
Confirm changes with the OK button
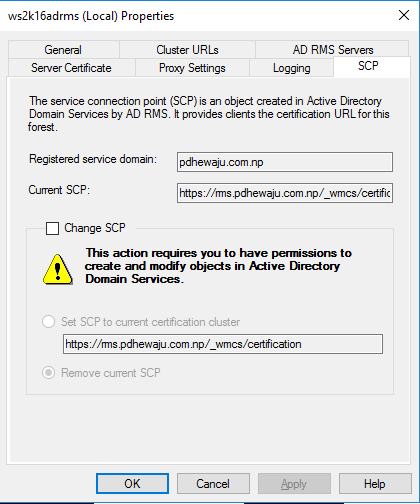132,483
